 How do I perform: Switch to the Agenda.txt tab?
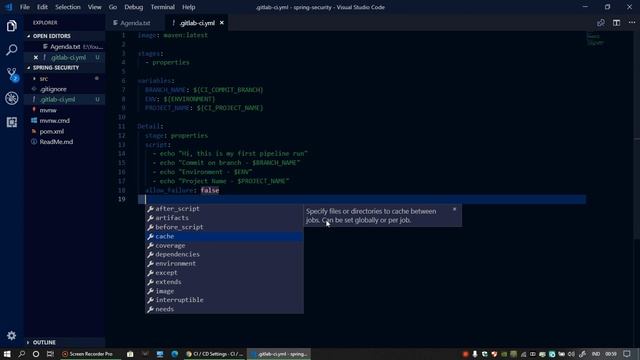tap(135, 23)
